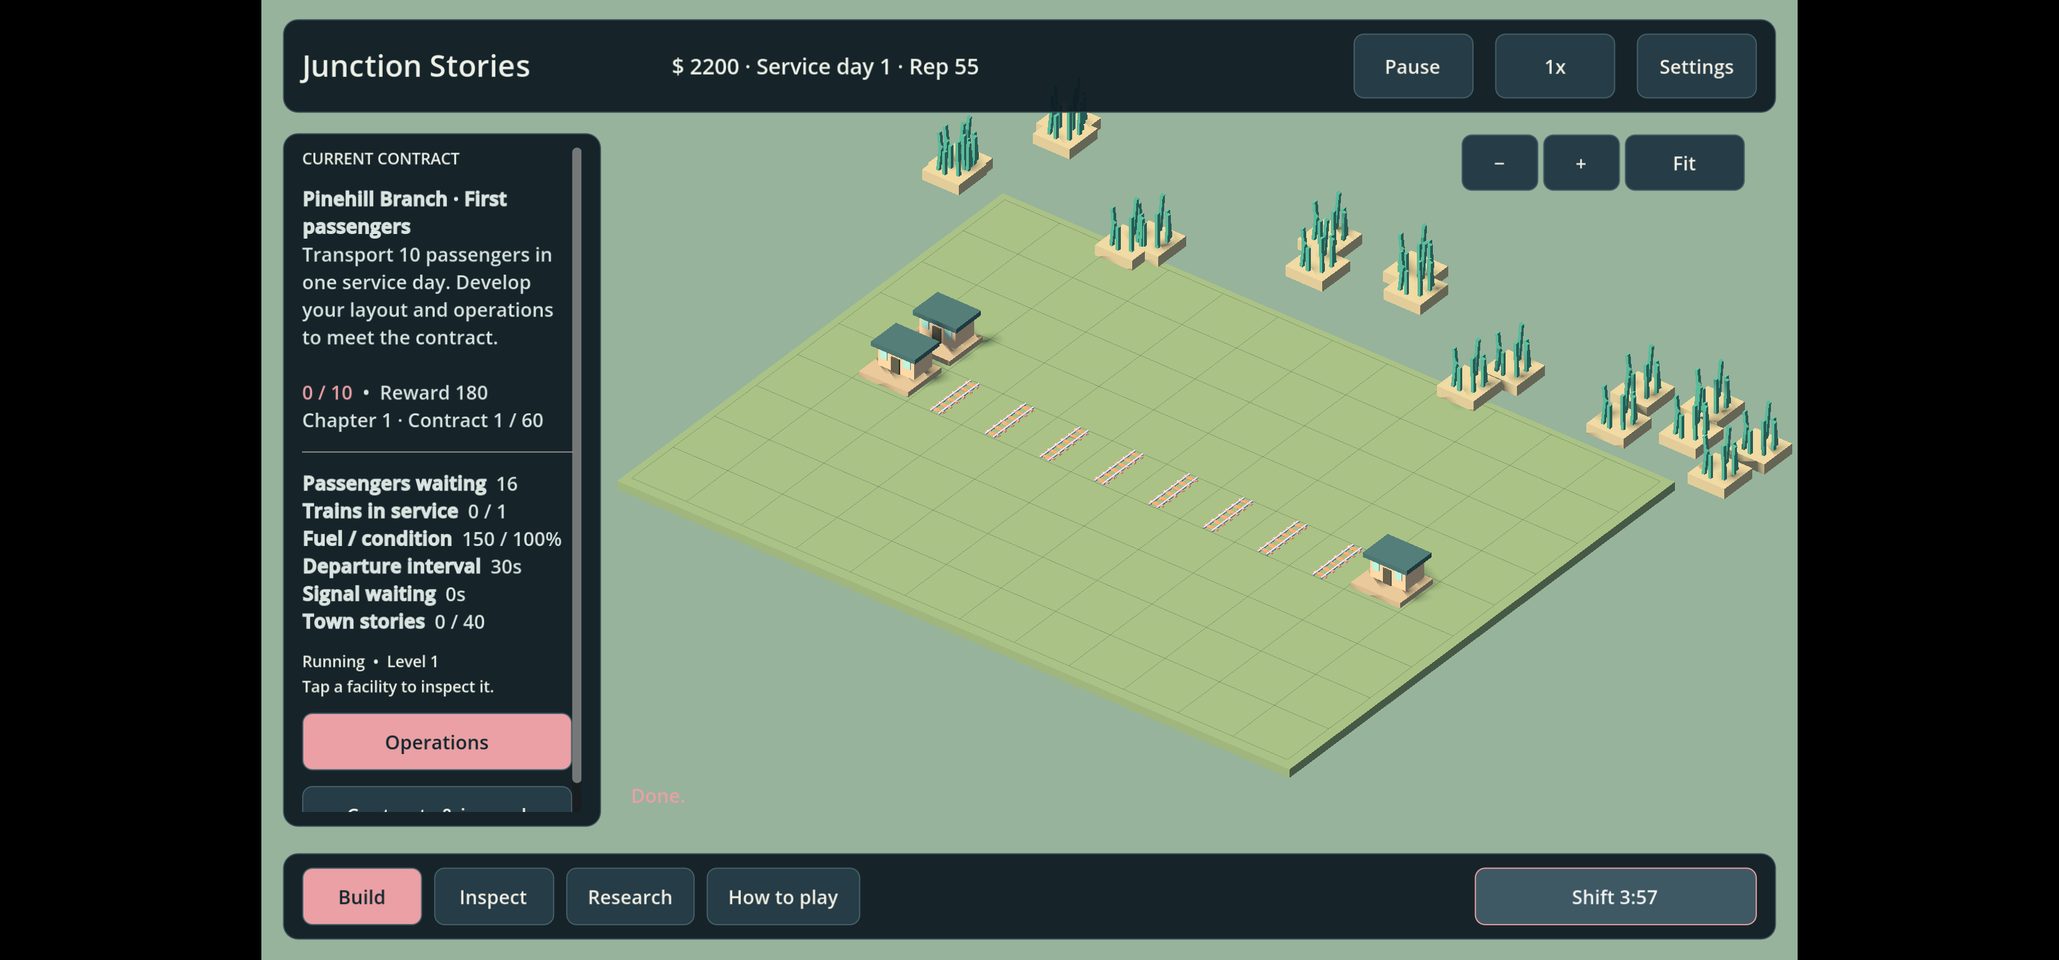Viewport: 2059px width, 960px height.
Task: Switch to Build mode
Action: [362, 897]
